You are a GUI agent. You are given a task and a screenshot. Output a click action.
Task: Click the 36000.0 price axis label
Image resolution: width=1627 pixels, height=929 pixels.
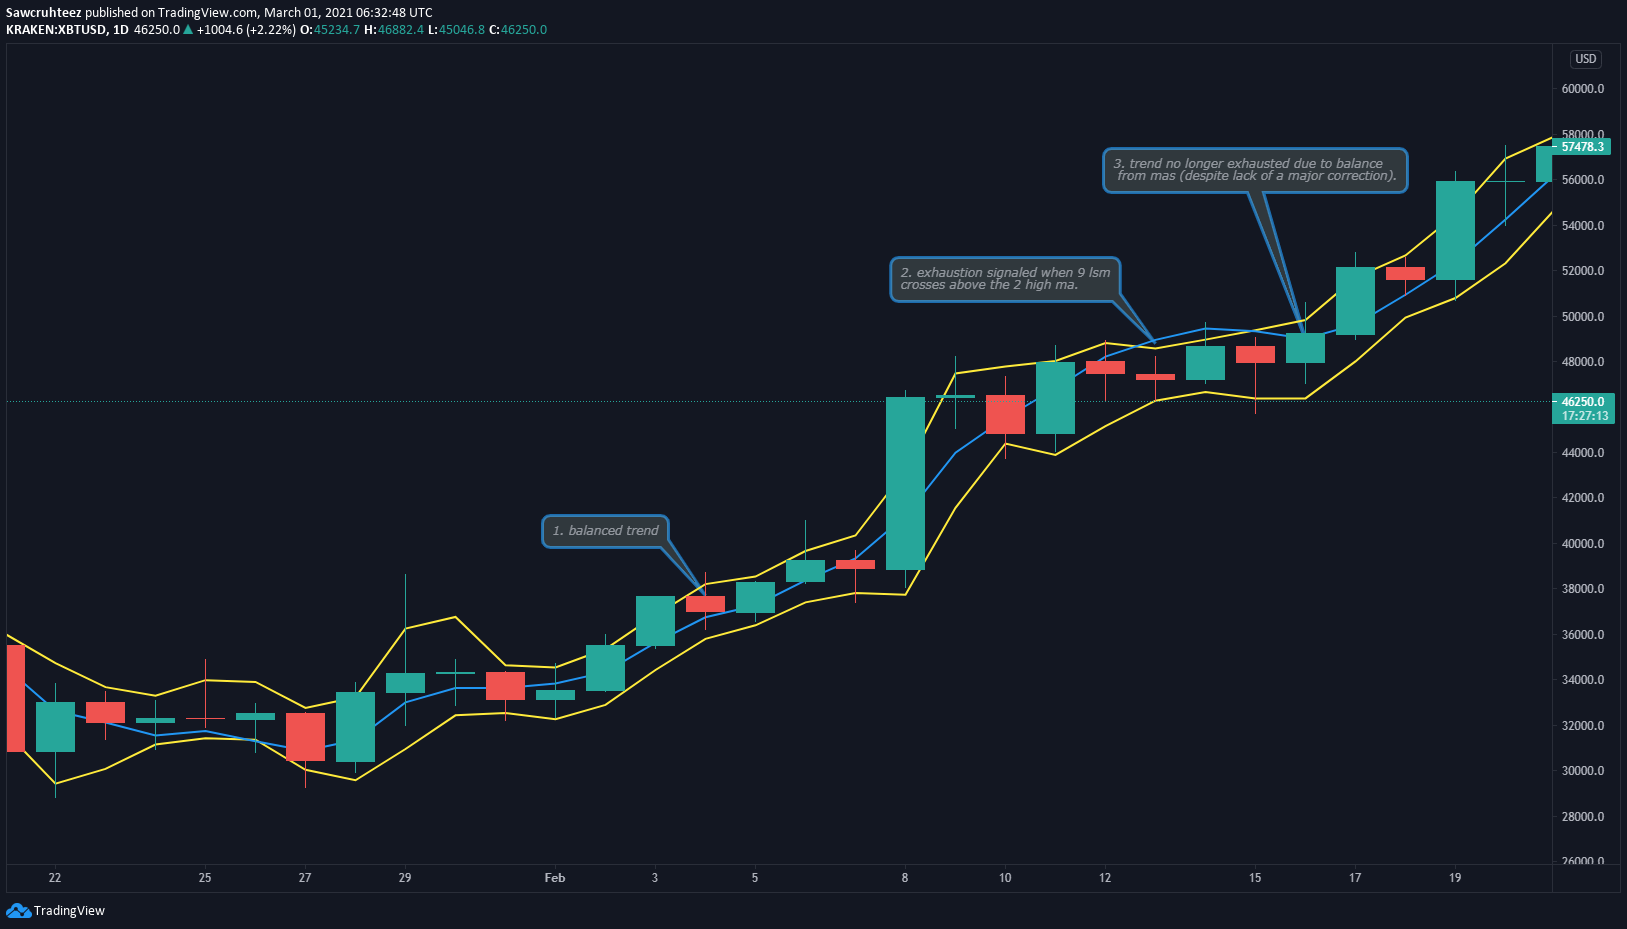pos(1583,635)
